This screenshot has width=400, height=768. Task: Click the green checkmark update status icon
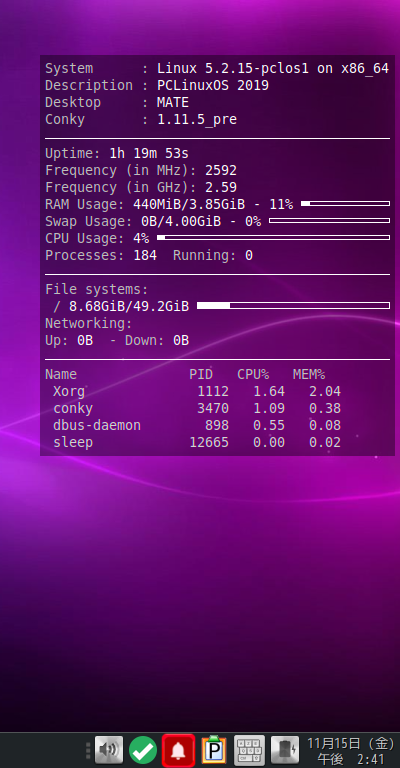pyautogui.click(x=143, y=750)
